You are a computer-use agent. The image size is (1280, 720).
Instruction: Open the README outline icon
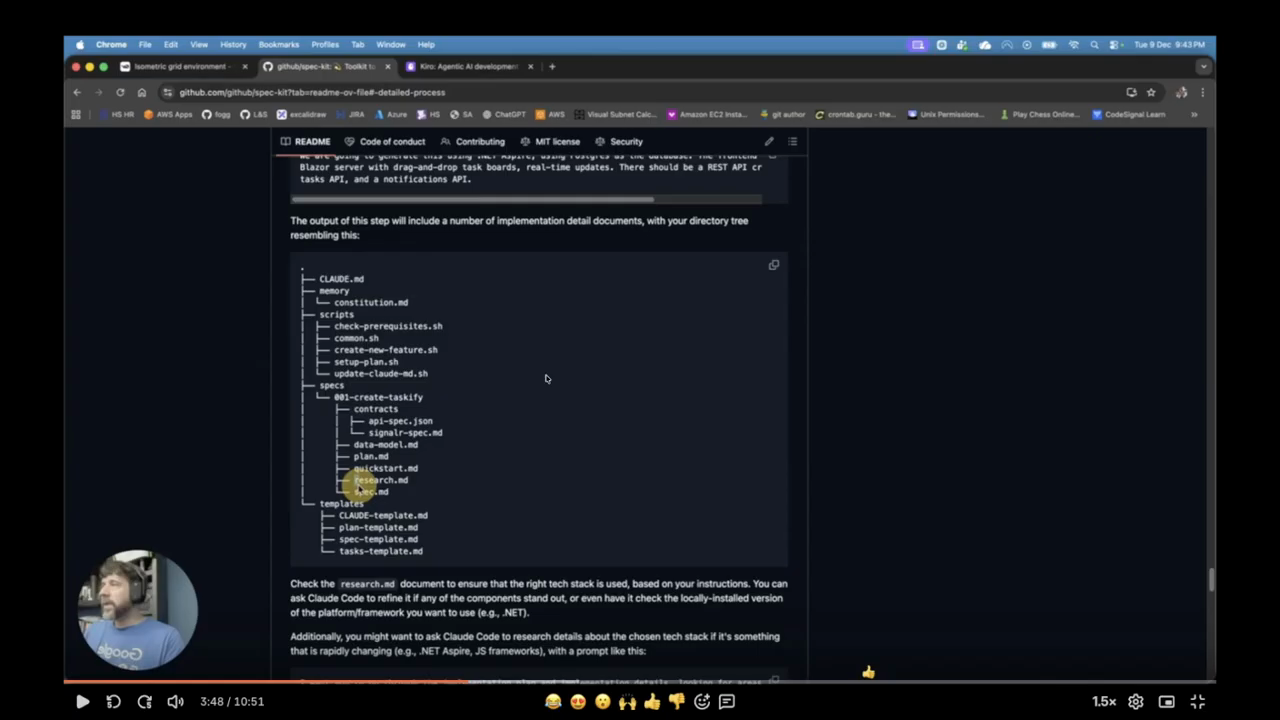[792, 142]
